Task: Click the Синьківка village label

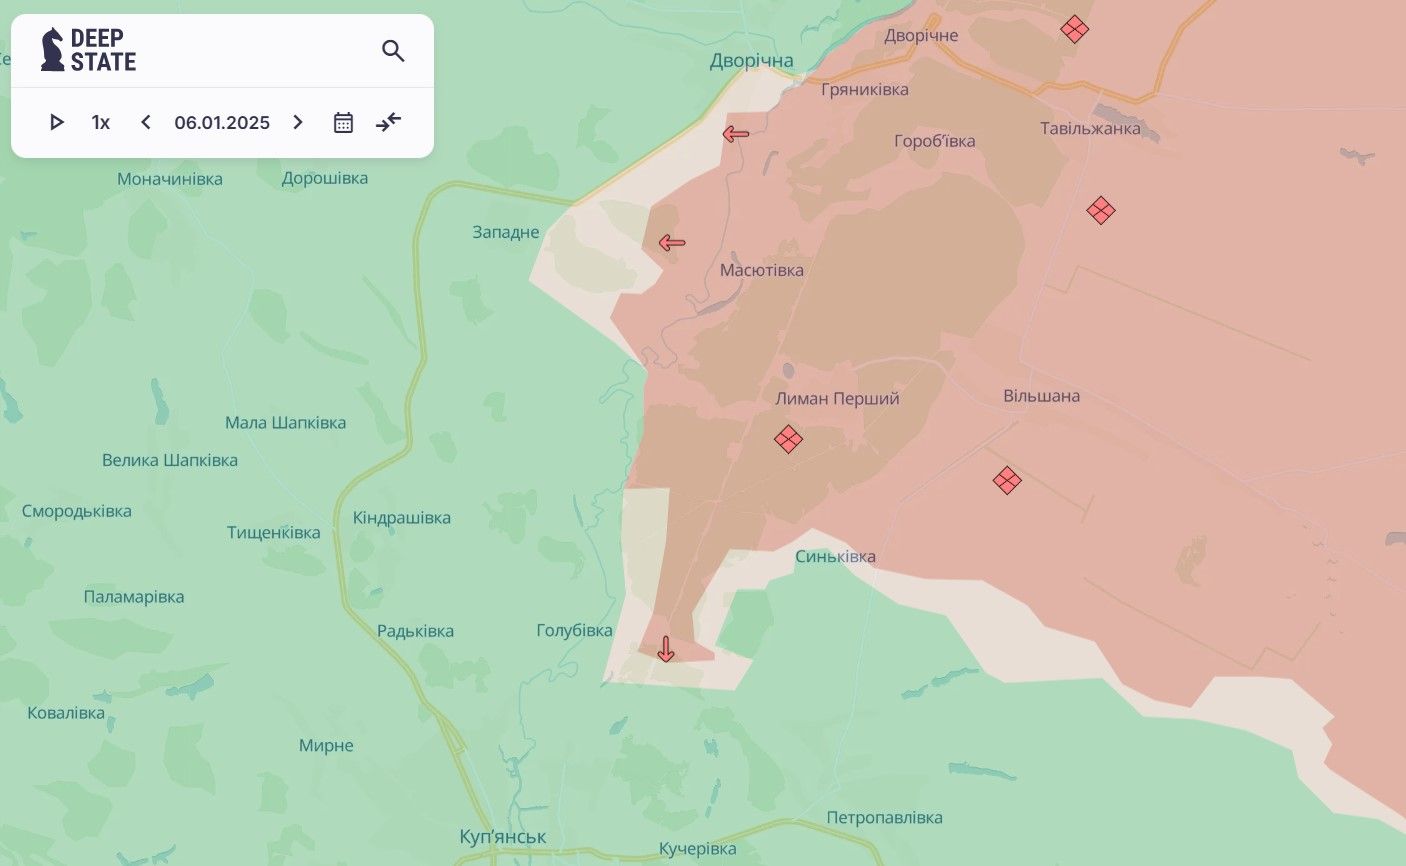Action: 835,556
